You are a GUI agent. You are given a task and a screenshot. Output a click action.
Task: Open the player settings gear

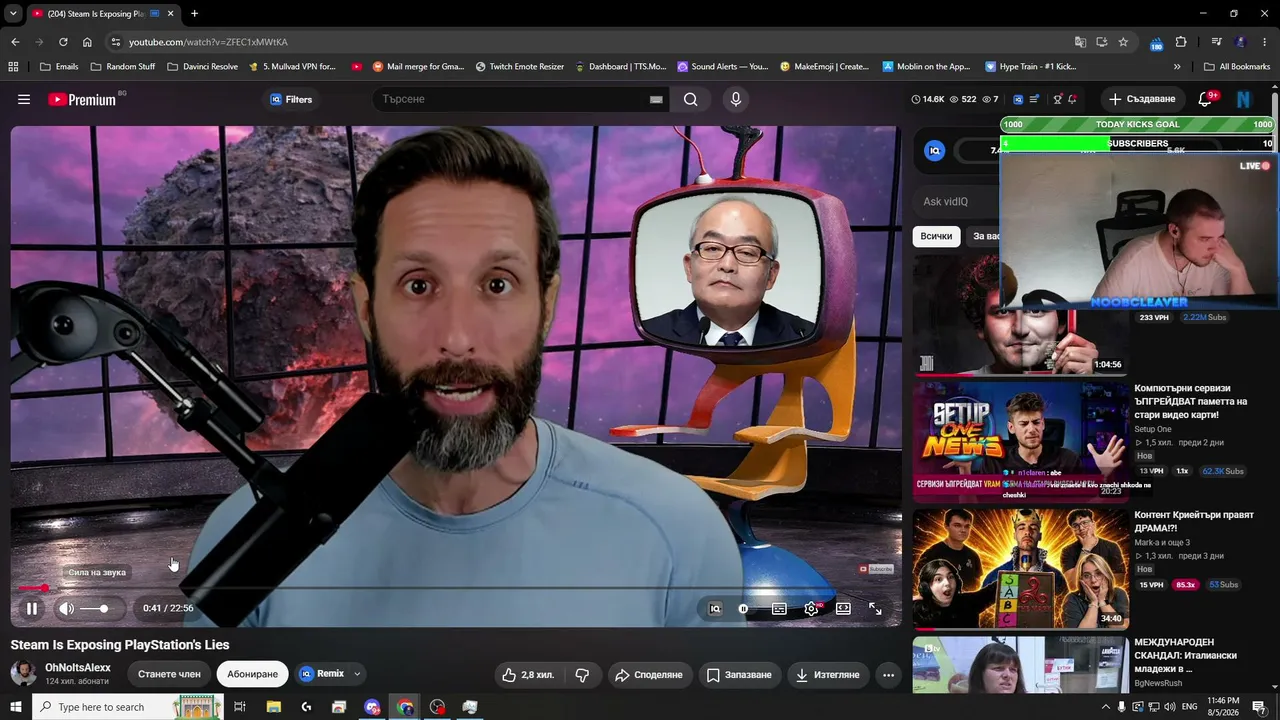pyautogui.click(x=811, y=608)
